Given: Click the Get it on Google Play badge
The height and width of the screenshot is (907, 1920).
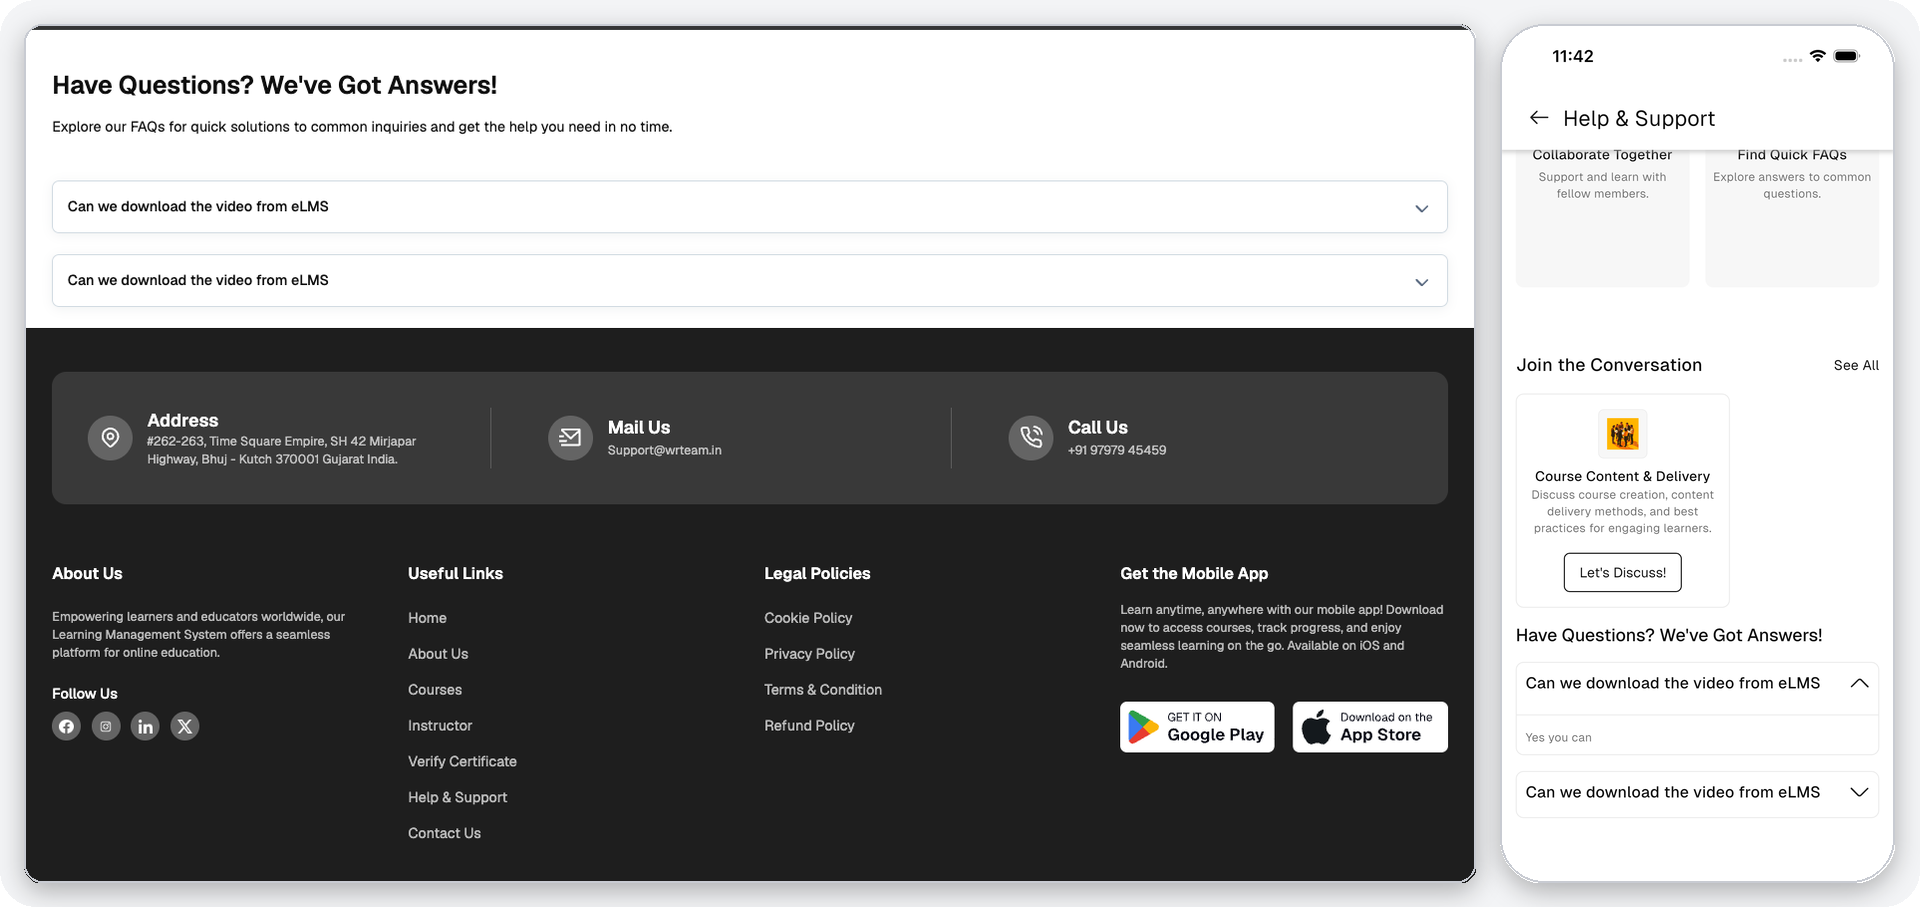Looking at the screenshot, I should point(1197,727).
